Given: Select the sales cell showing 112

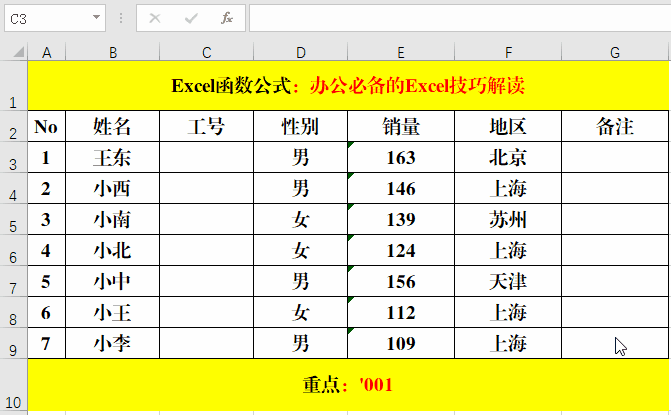Looking at the screenshot, I should (x=401, y=312).
